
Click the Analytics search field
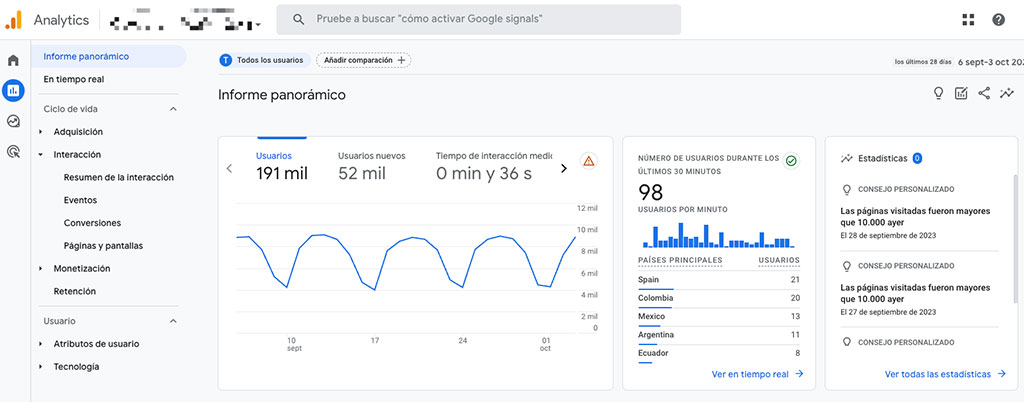click(480, 20)
